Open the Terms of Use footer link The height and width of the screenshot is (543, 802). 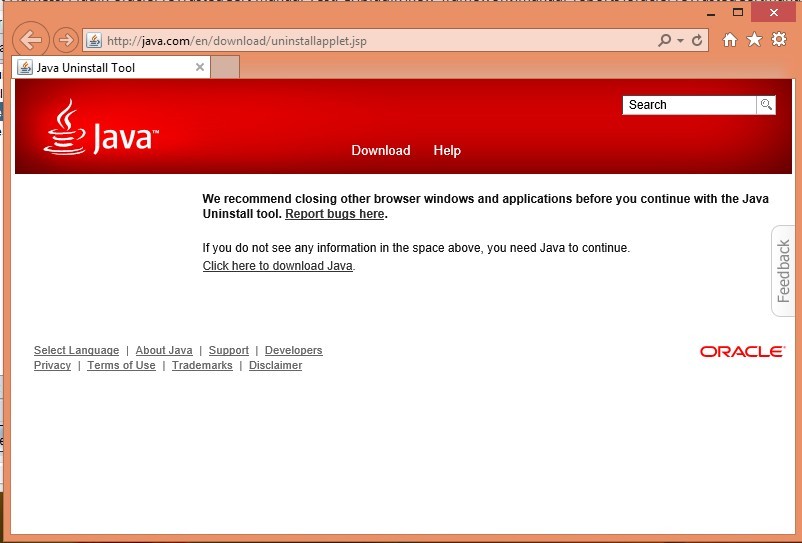coord(121,366)
